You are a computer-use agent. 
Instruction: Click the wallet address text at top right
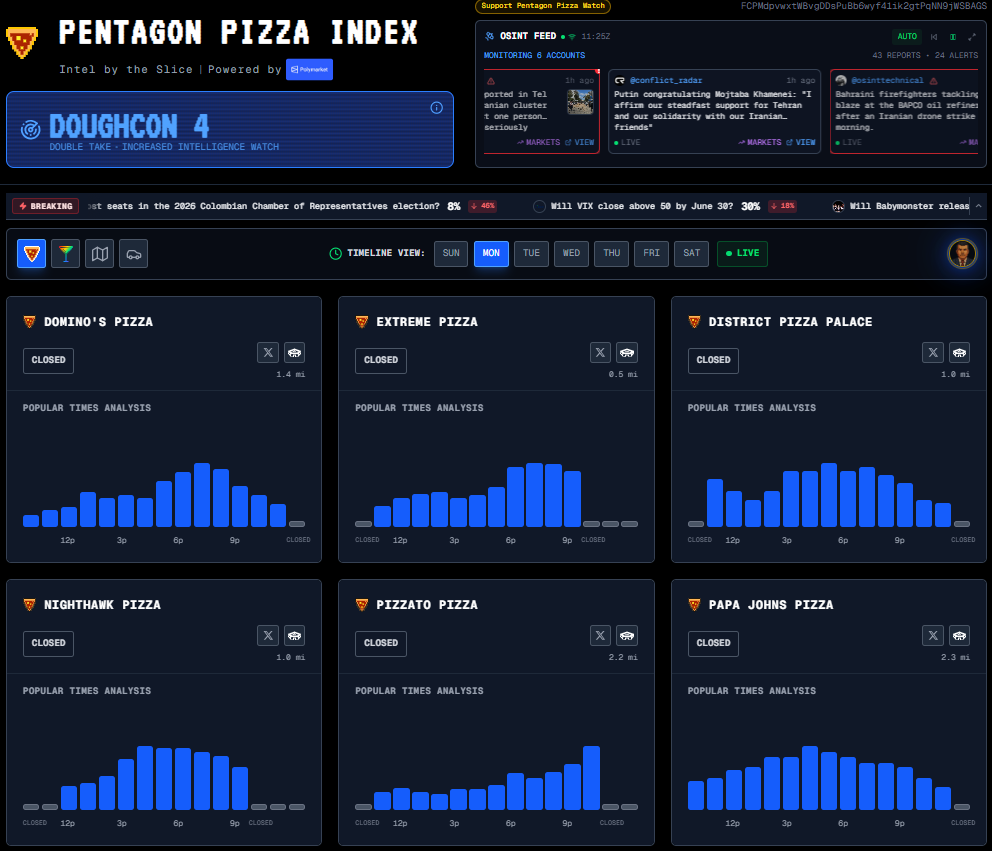point(864,6)
